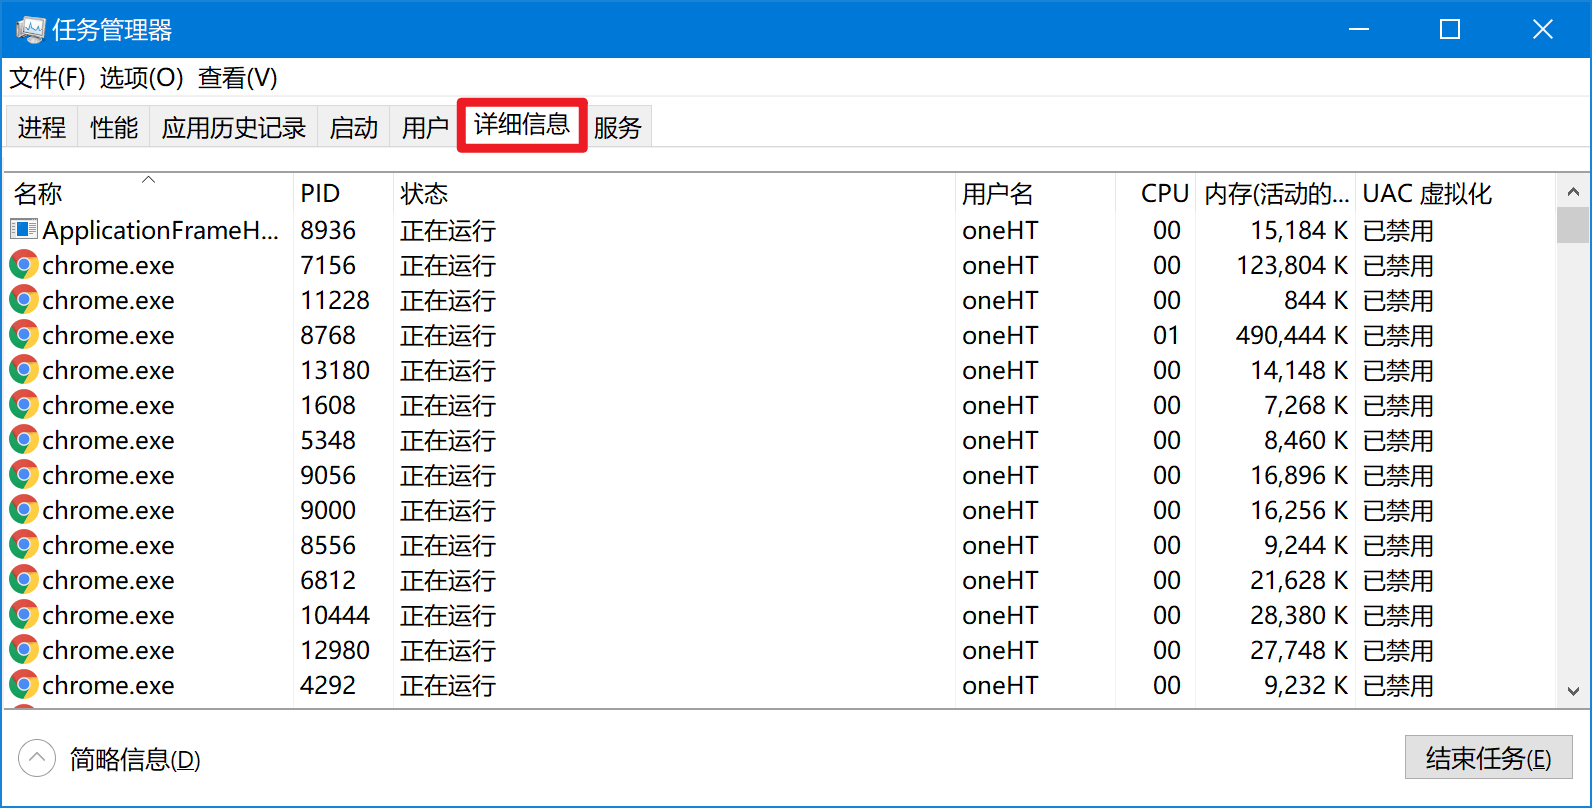
Task: Click the Task Manager title bar icon
Action: (x=30, y=30)
